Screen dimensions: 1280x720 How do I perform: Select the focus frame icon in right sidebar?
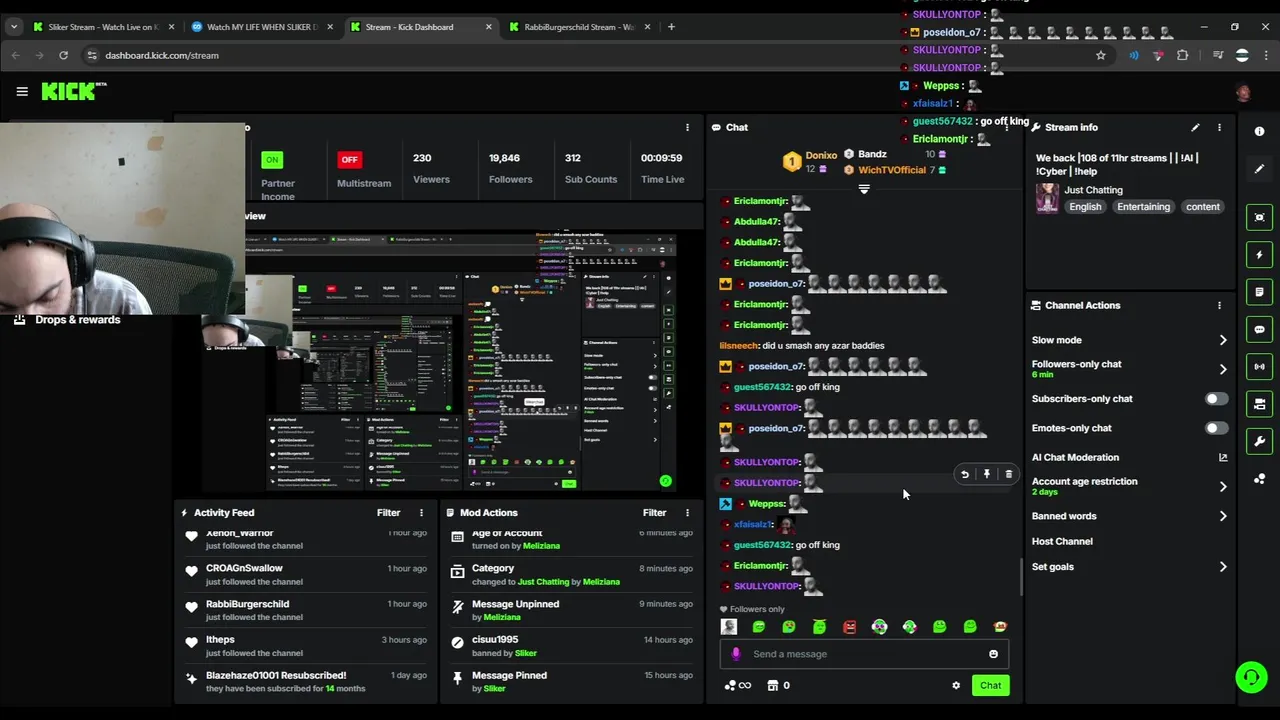click(x=1259, y=217)
